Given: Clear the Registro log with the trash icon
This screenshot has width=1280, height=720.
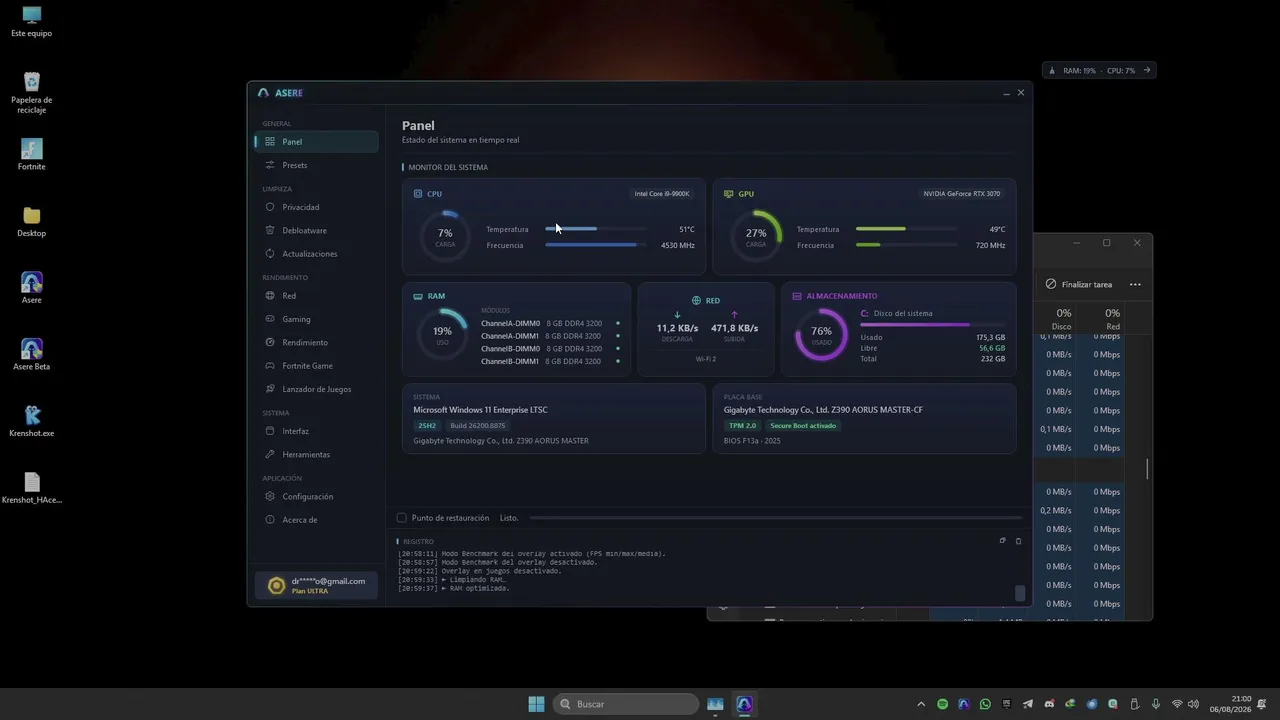Looking at the screenshot, I should coord(1018,541).
